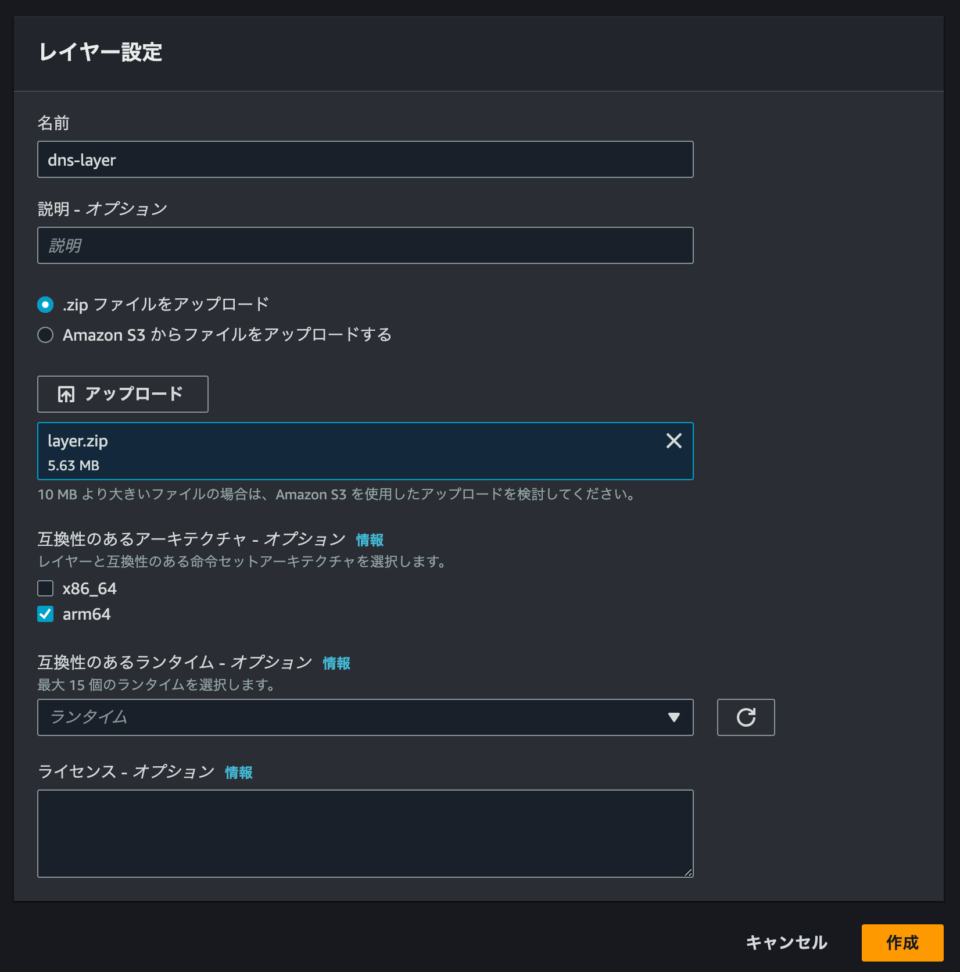Open 情報 link next to 互換性のあるランタイム
Image resolution: width=960 pixels, height=972 pixels.
coord(336,662)
